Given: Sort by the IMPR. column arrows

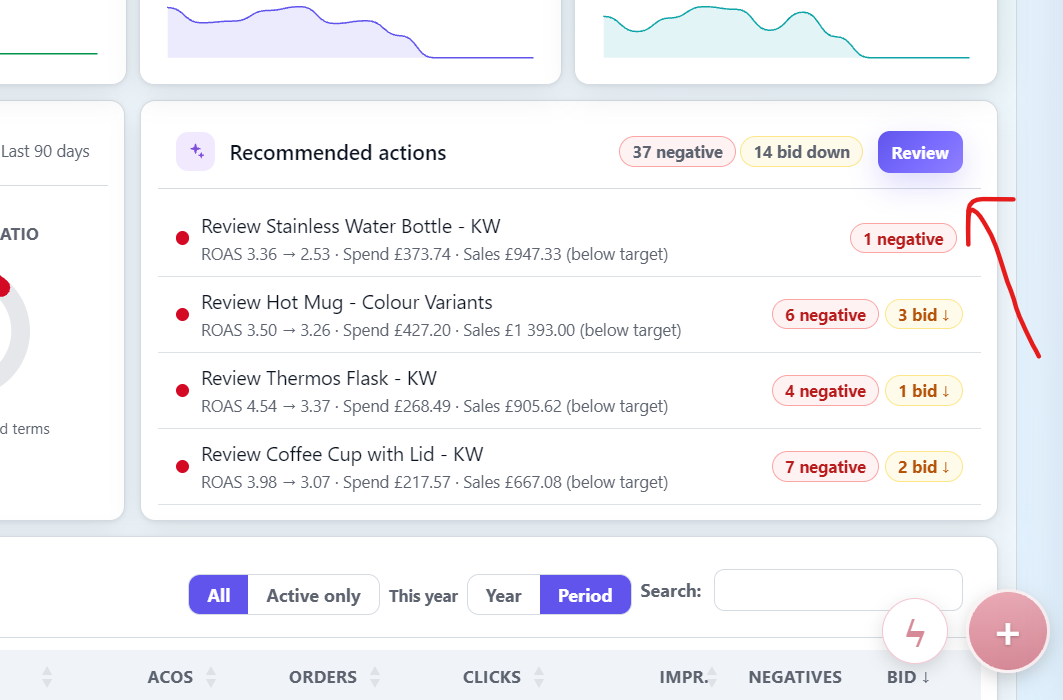Looking at the screenshot, I should tap(712, 676).
